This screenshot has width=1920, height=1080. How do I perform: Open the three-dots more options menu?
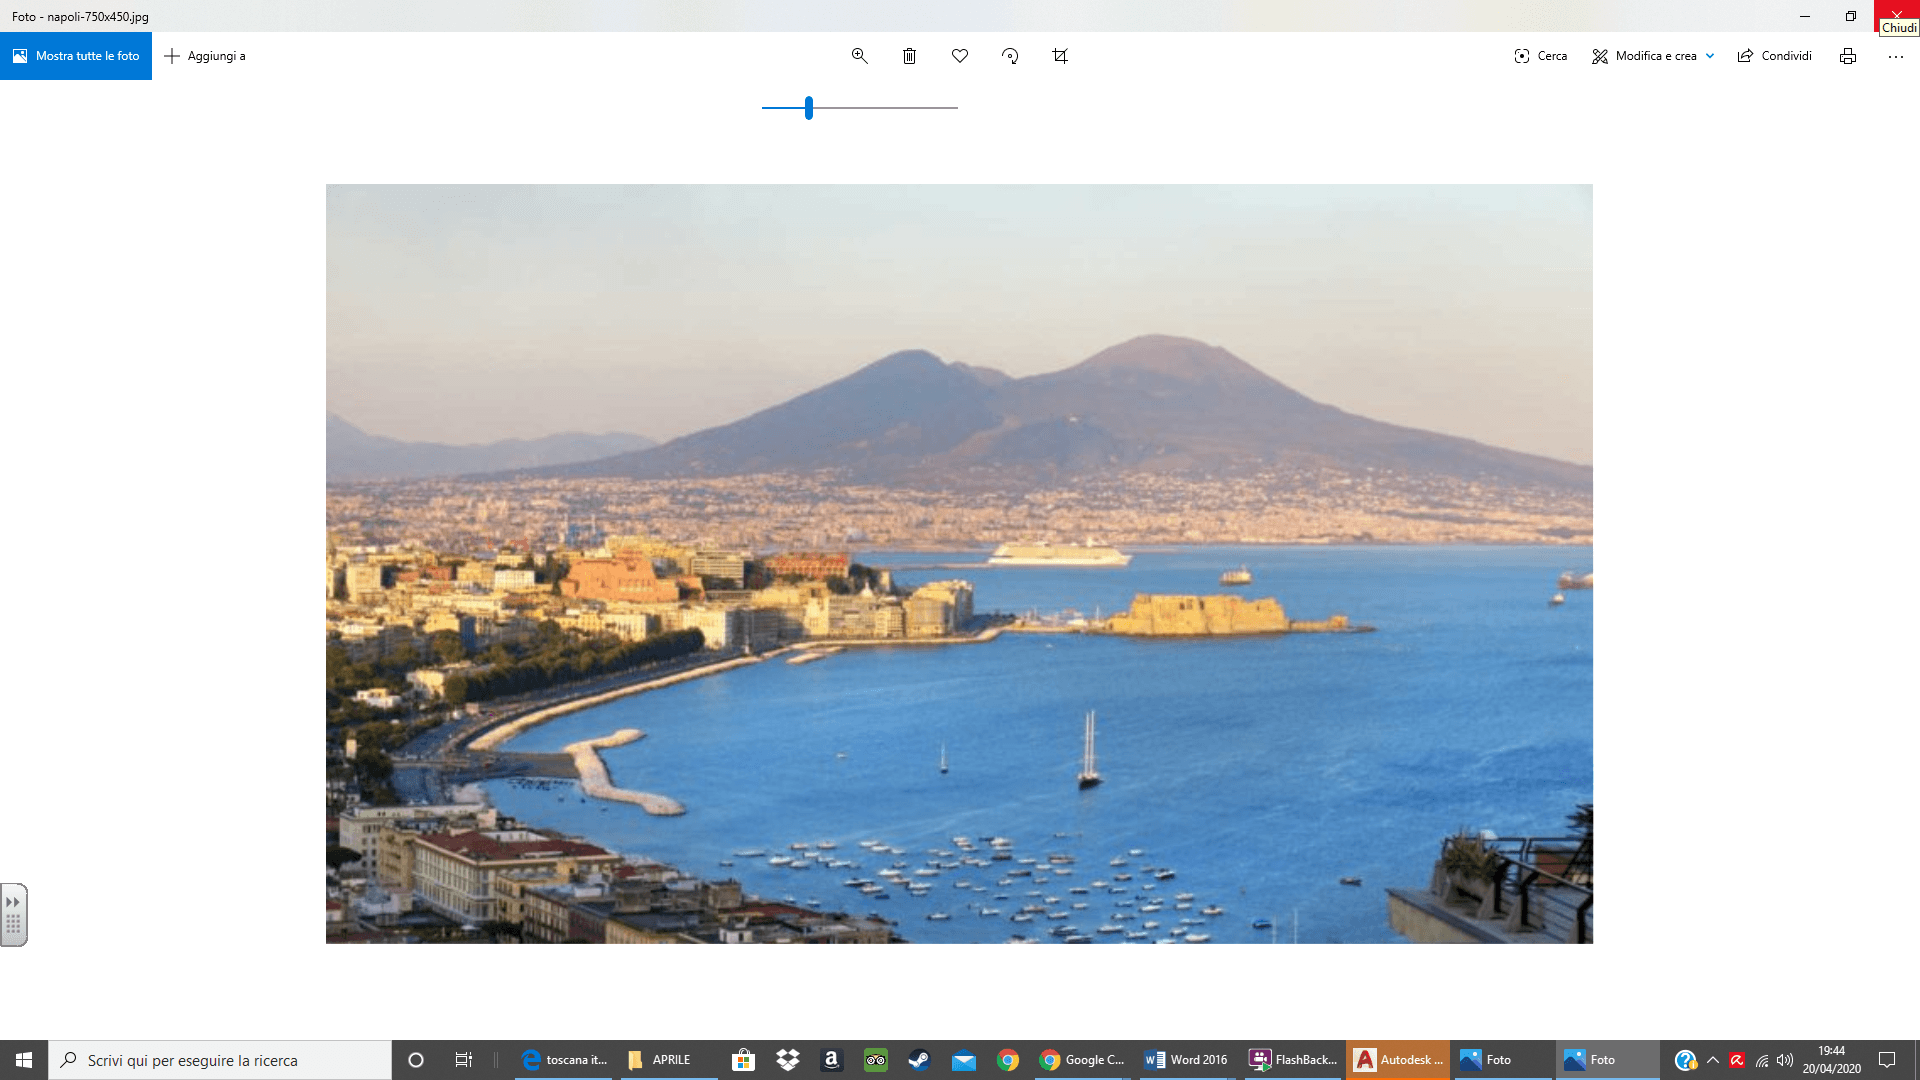click(1895, 56)
